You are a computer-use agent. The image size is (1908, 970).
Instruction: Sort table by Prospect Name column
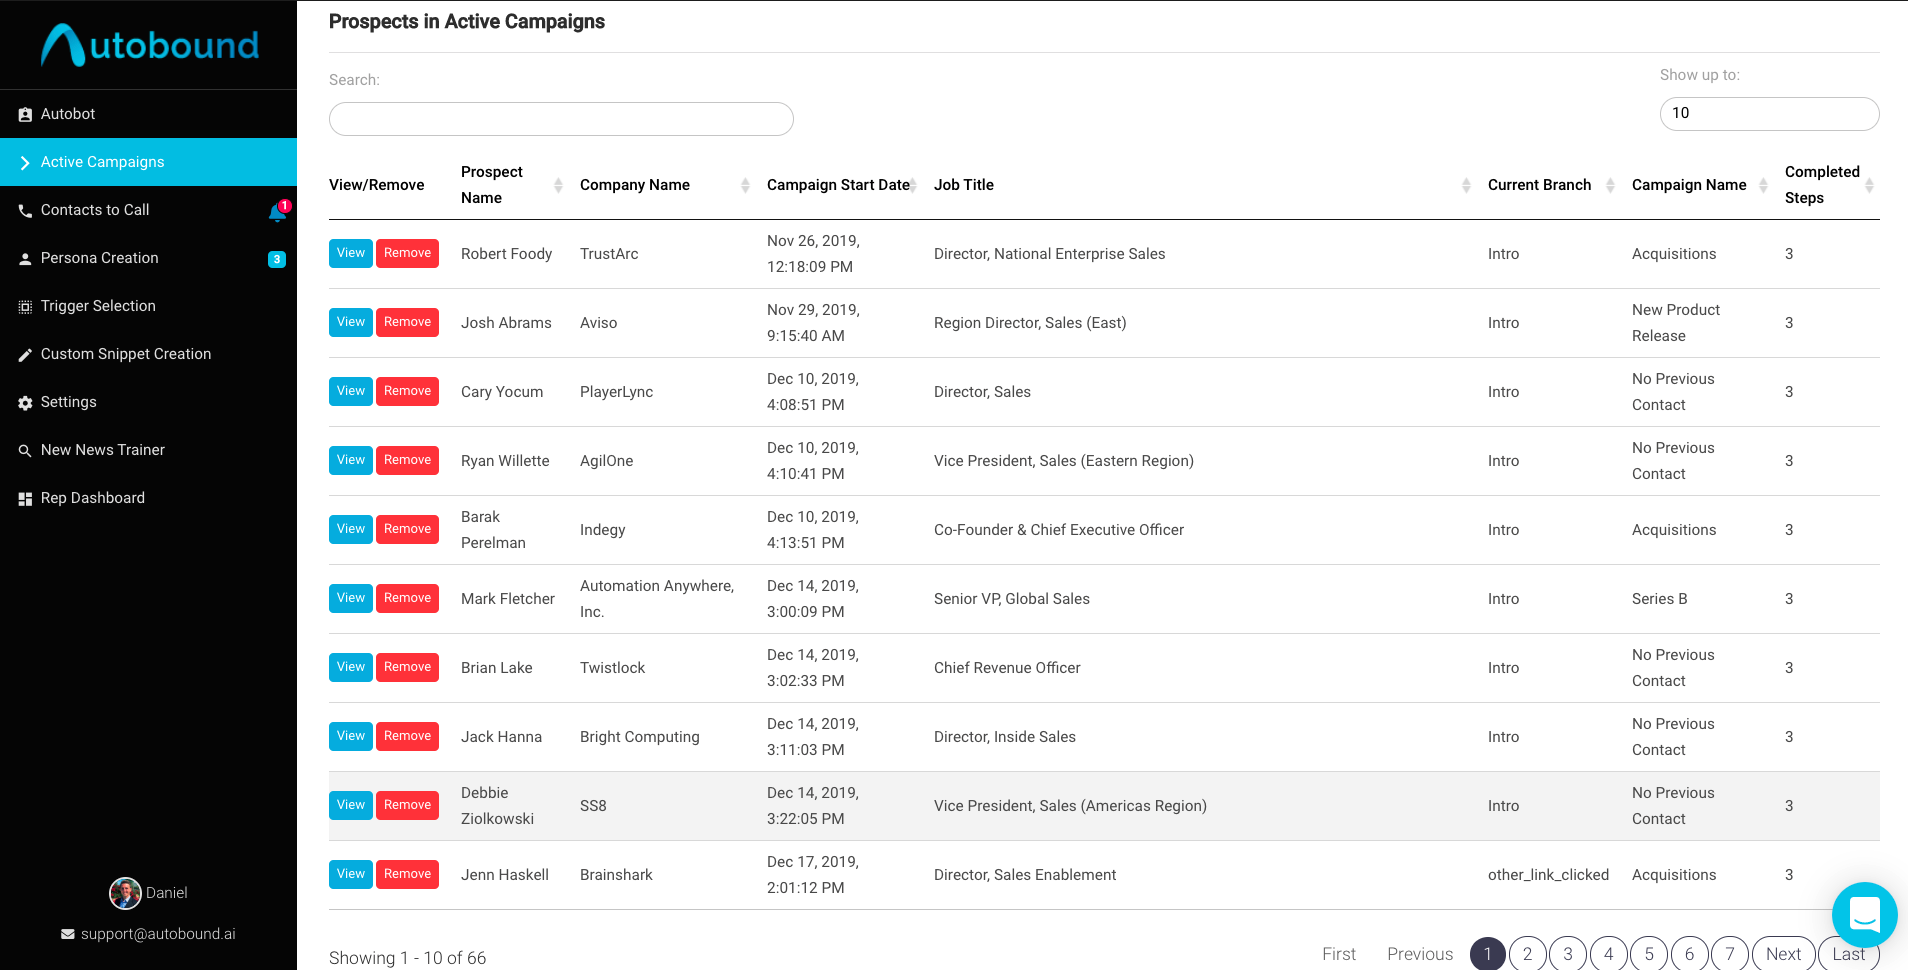[558, 185]
